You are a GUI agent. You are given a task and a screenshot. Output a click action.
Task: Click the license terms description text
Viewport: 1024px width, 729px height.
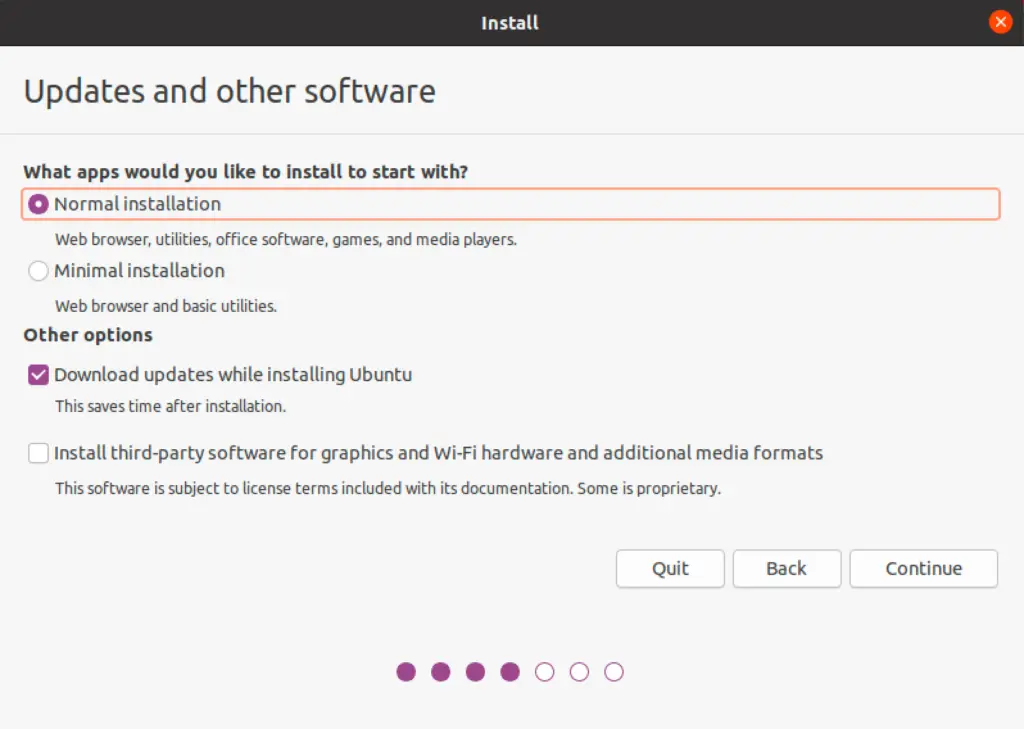point(388,489)
